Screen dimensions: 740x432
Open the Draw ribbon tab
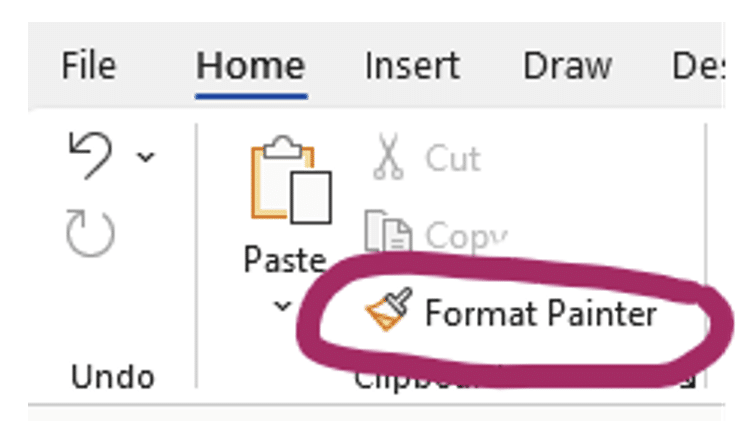click(x=567, y=65)
